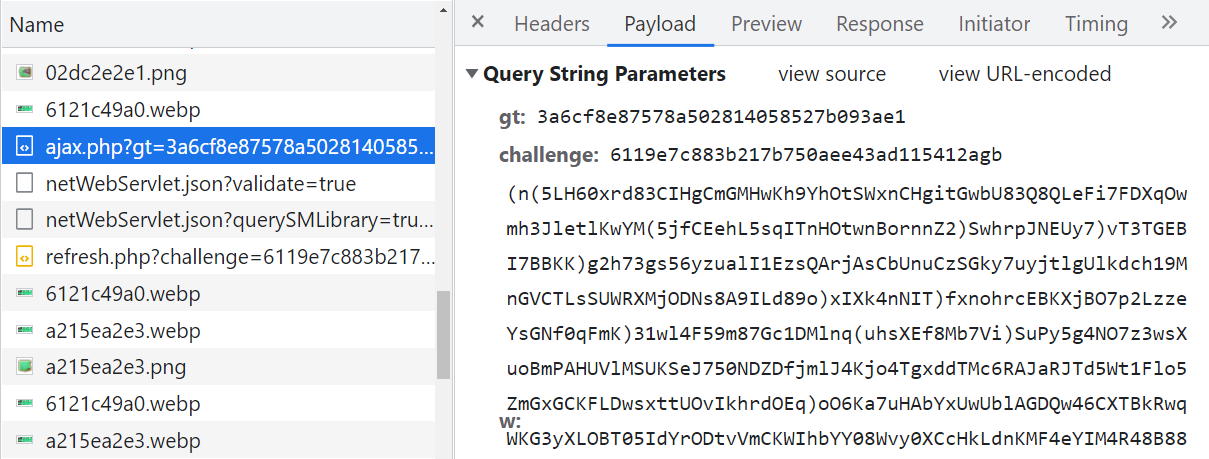Open the Response tab
The width and height of the screenshot is (1209, 459).
click(x=880, y=24)
